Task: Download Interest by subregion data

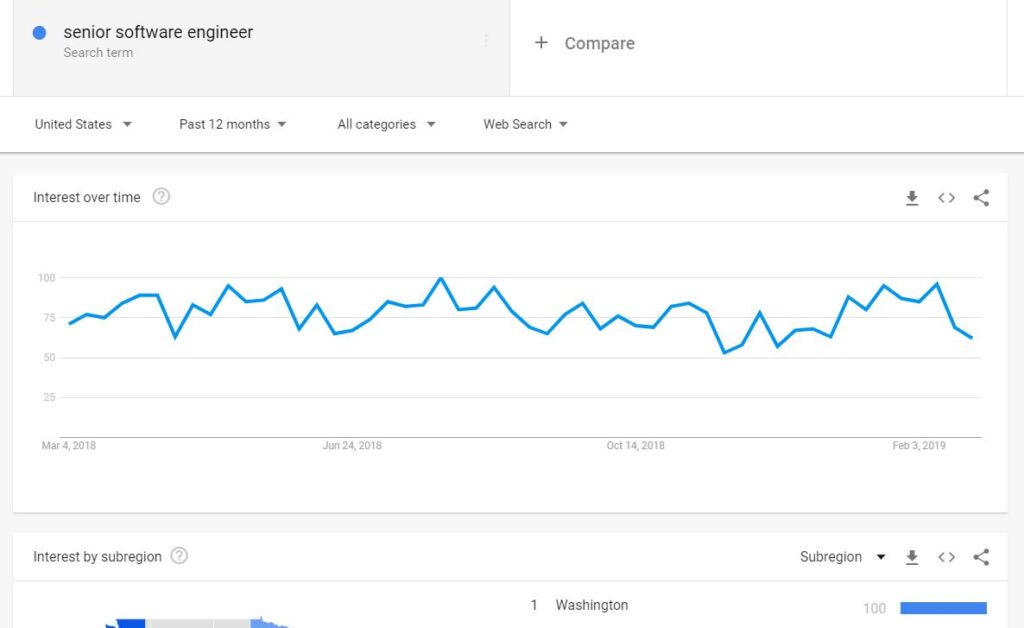Action: pyautogui.click(x=912, y=557)
